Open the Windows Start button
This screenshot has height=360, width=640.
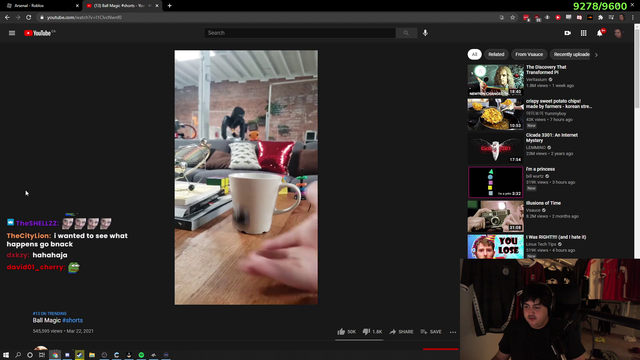[x=6, y=355]
